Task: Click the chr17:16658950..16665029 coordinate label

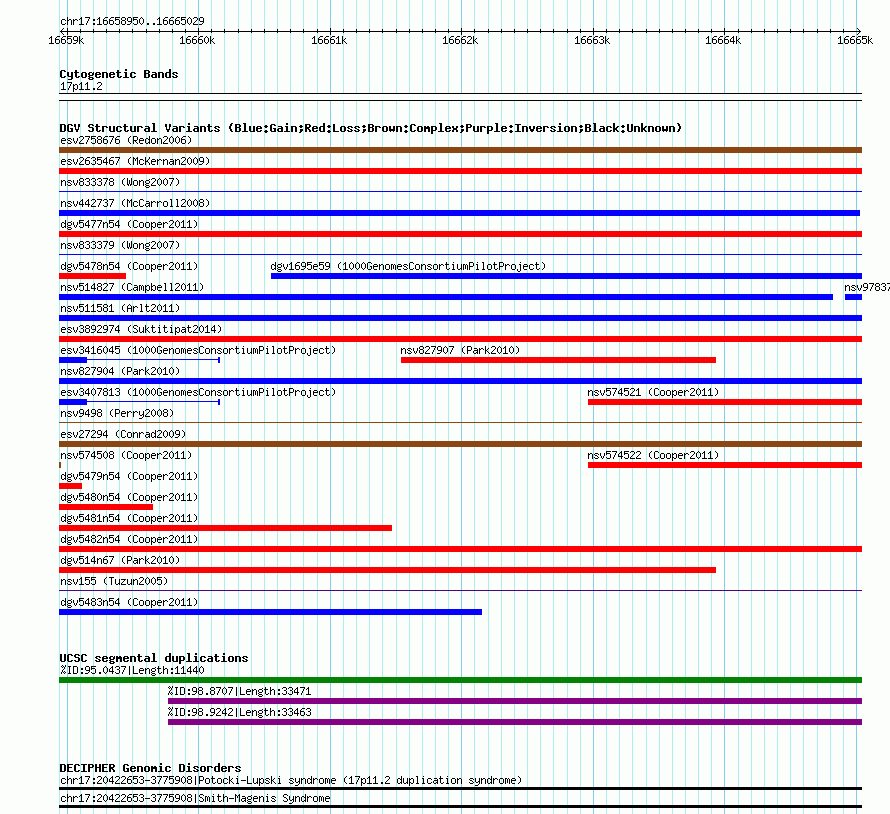Action: click(x=132, y=21)
